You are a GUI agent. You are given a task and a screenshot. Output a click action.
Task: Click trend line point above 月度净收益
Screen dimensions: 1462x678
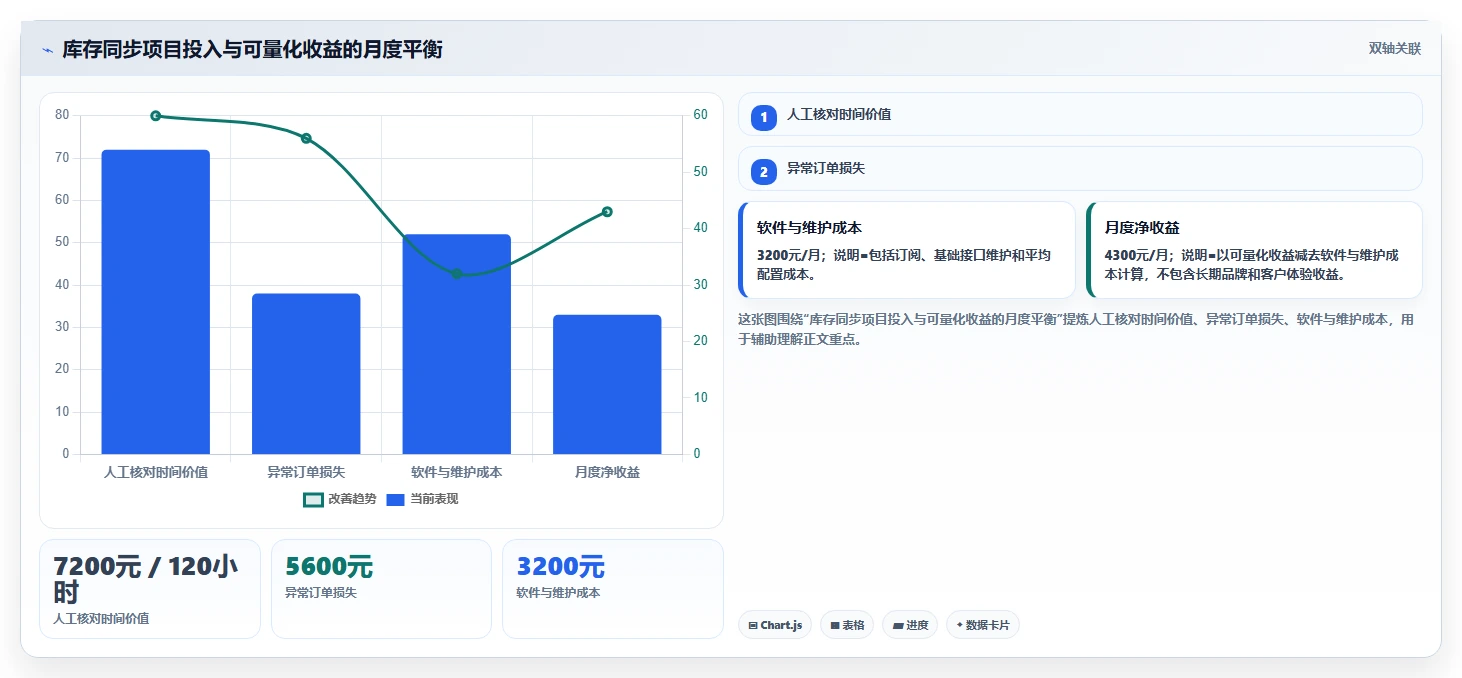607,212
